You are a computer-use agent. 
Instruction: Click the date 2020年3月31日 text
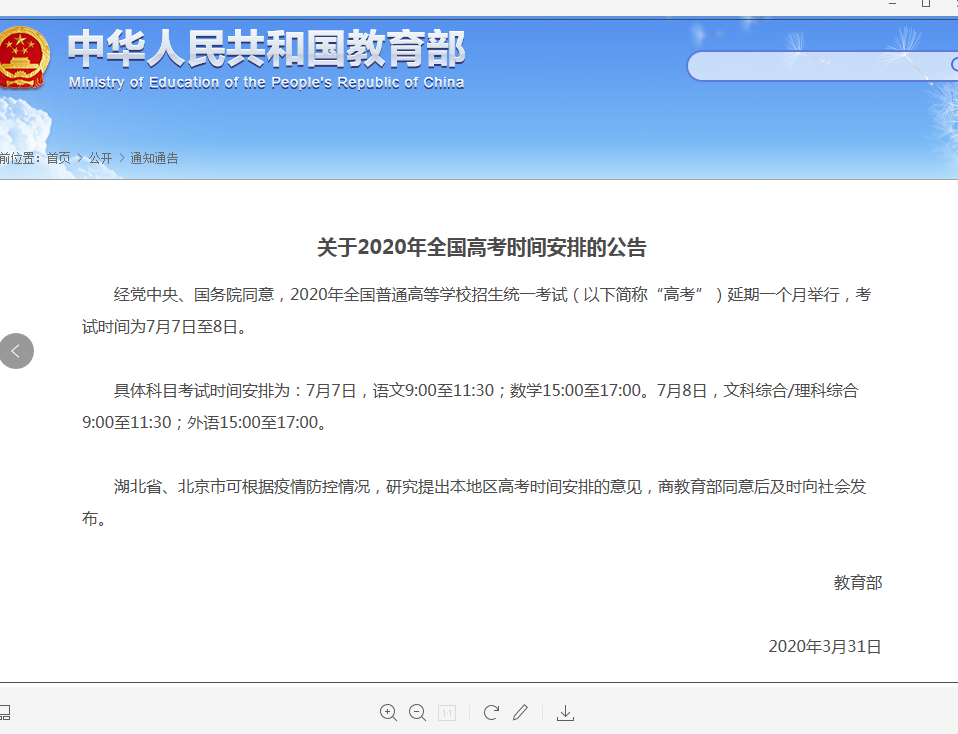(x=824, y=647)
